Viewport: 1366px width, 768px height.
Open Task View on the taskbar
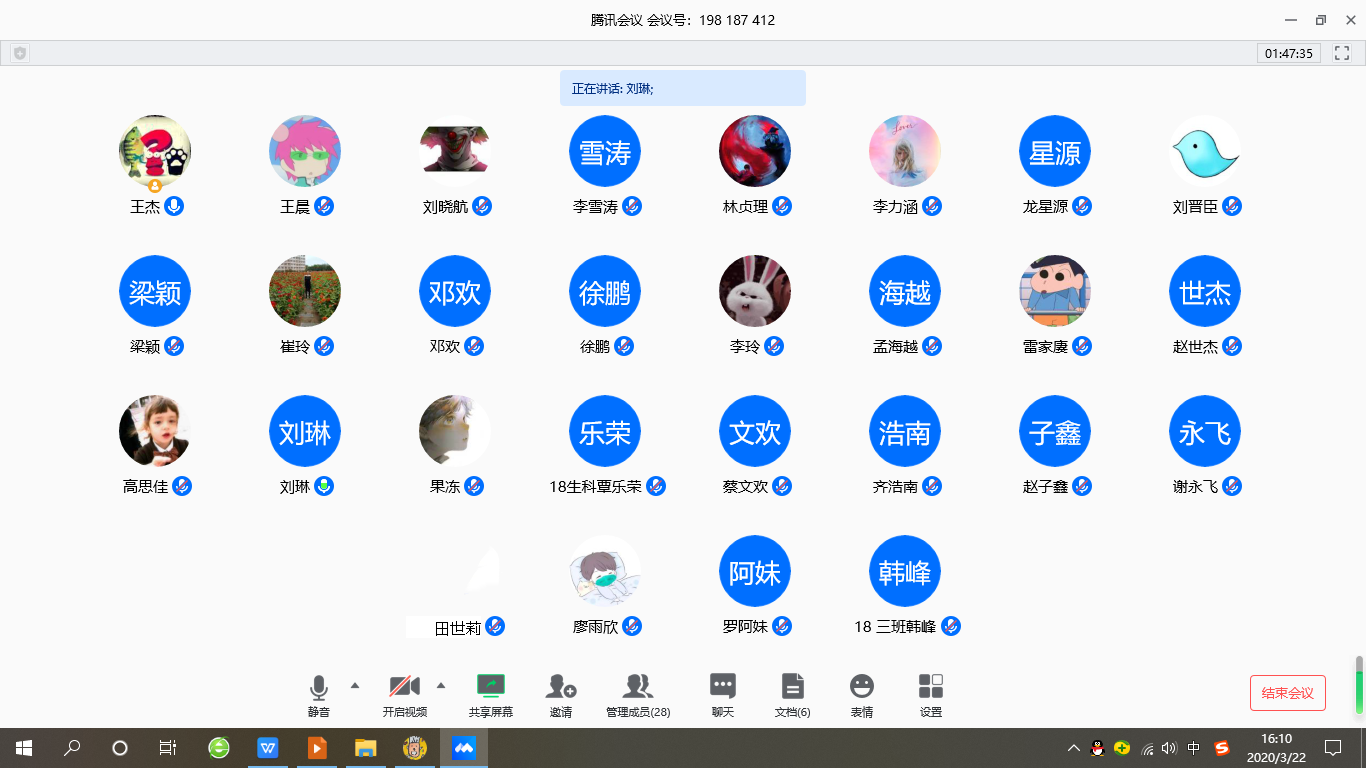[x=168, y=747]
